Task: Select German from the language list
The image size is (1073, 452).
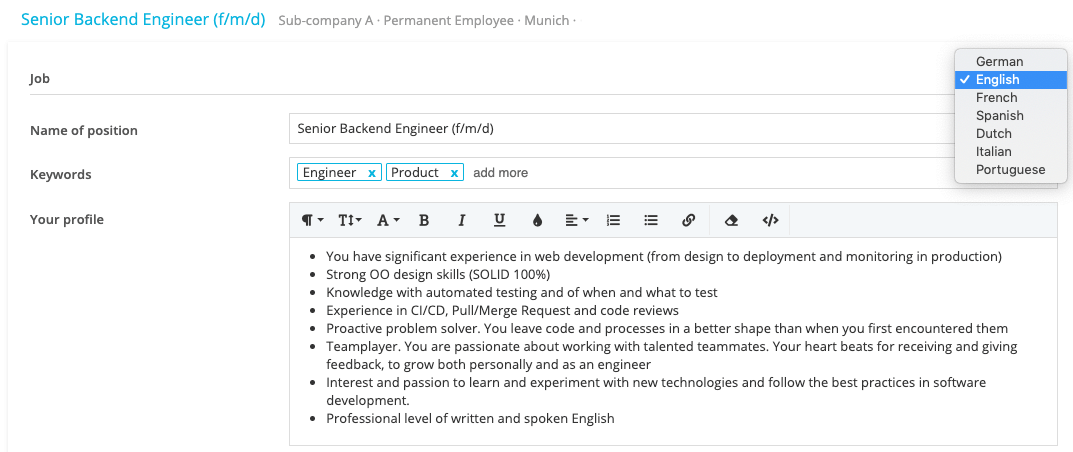Action: coord(999,62)
